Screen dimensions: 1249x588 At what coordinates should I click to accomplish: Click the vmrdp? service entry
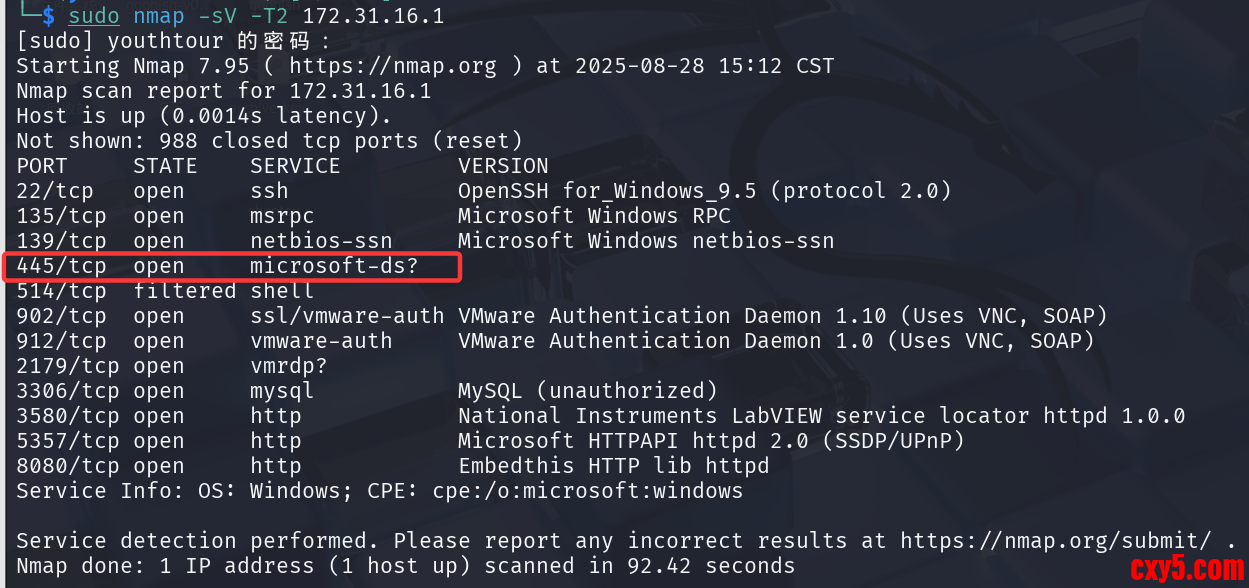[x=289, y=366]
